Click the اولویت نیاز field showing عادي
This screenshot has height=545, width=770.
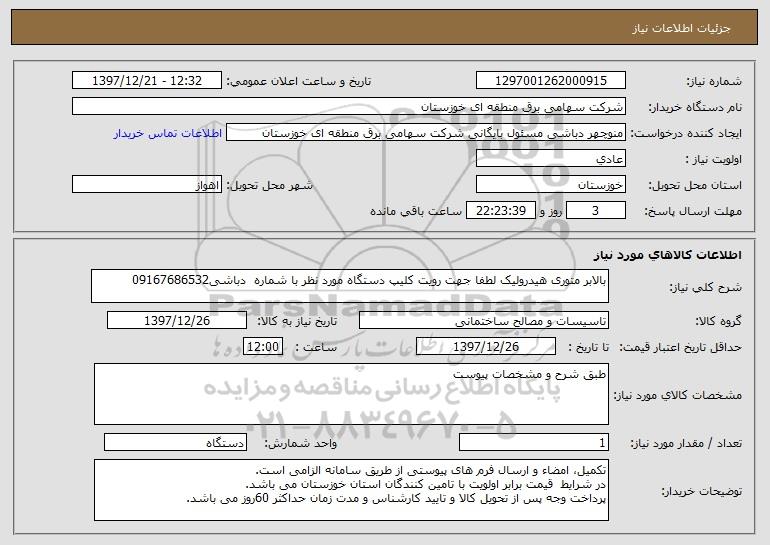pyautogui.click(x=550, y=159)
